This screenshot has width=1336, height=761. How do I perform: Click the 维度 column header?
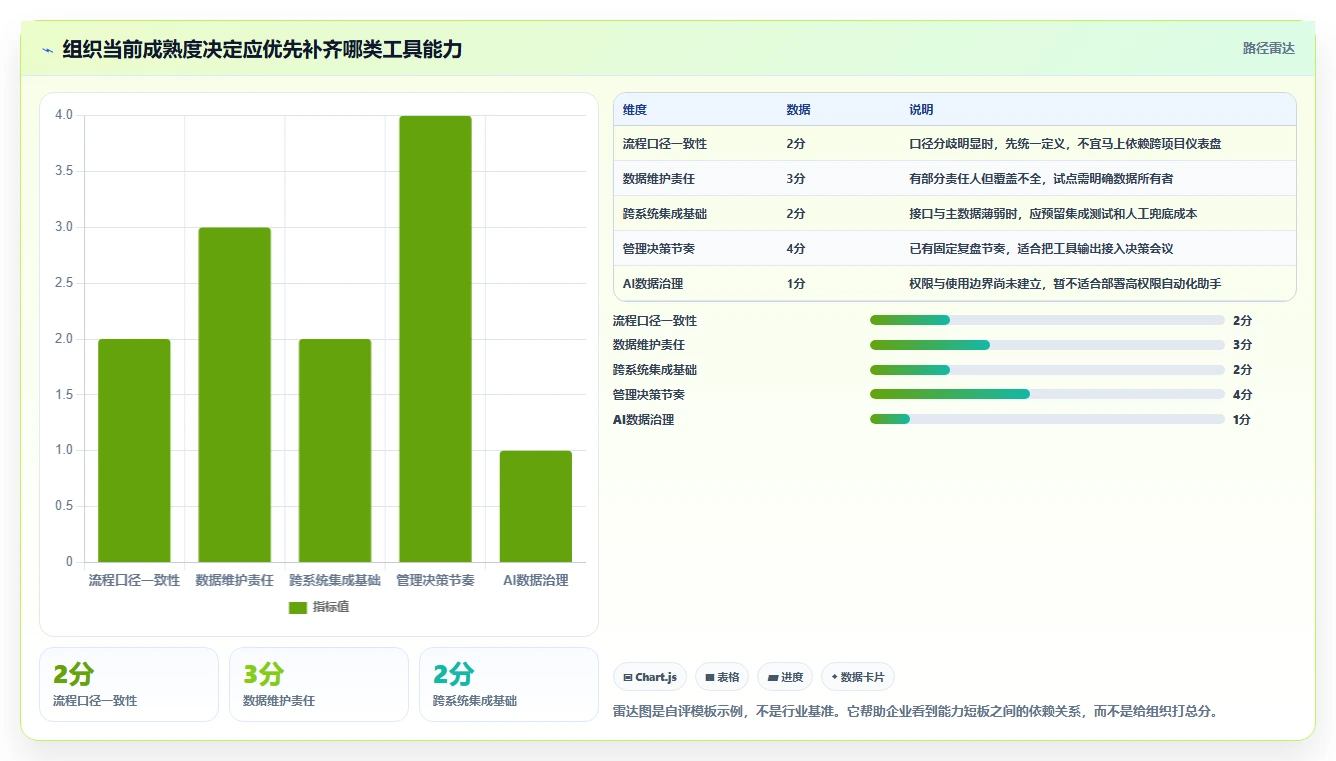[x=635, y=110]
